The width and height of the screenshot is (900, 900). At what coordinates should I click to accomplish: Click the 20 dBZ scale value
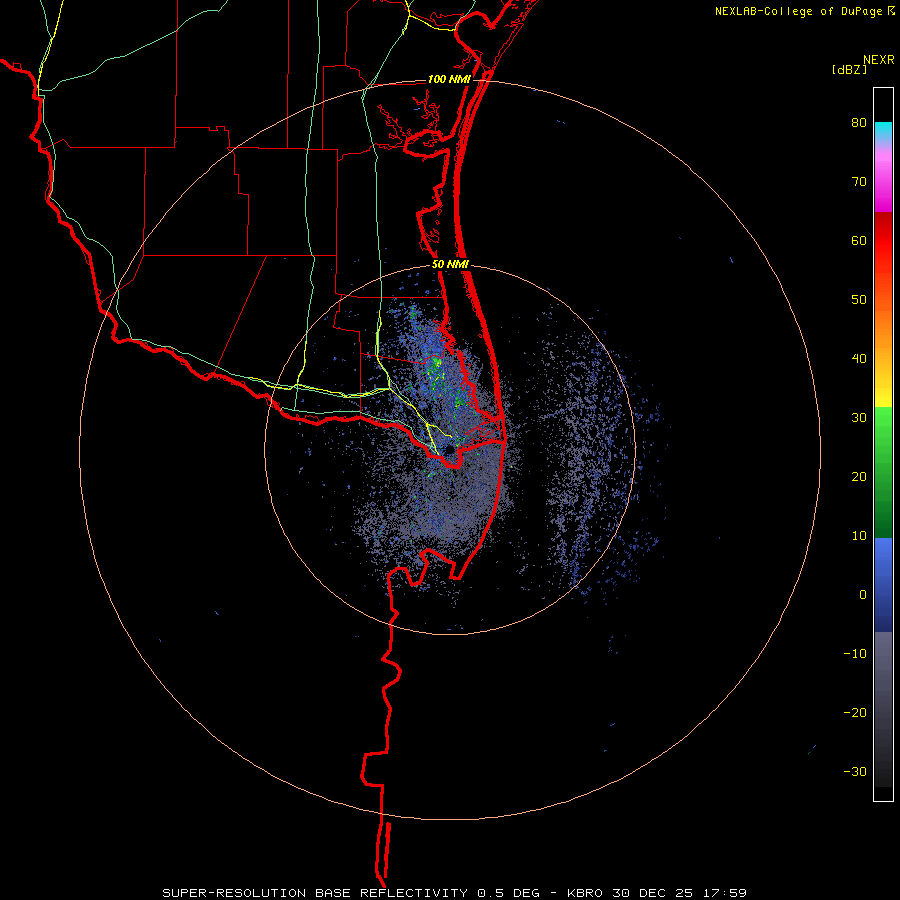click(859, 477)
